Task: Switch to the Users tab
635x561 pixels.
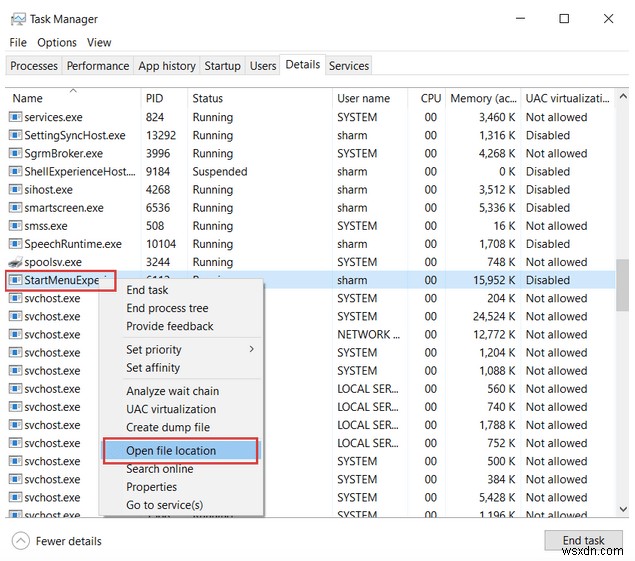Action: [x=263, y=66]
